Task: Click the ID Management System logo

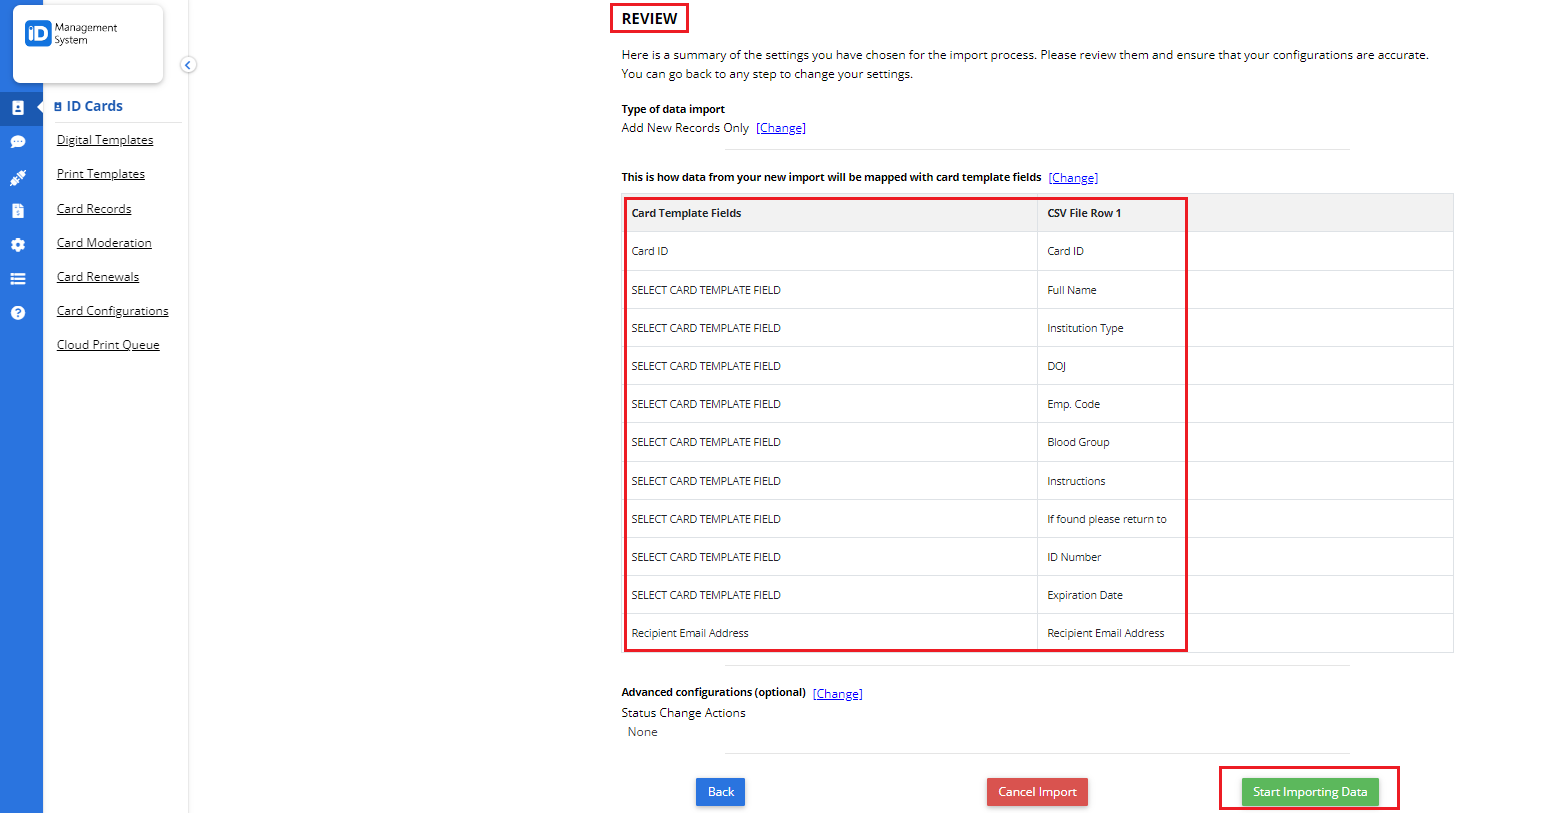Action: tap(71, 34)
